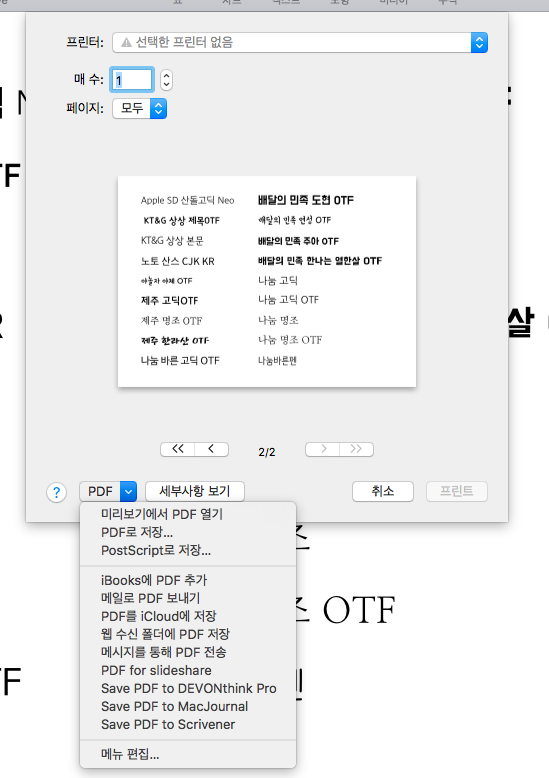Image resolution: width=549 pixels, height=778 pixels.
Task: Click the 취소 button
Action: pyautogui.click(x=383, y=491)
